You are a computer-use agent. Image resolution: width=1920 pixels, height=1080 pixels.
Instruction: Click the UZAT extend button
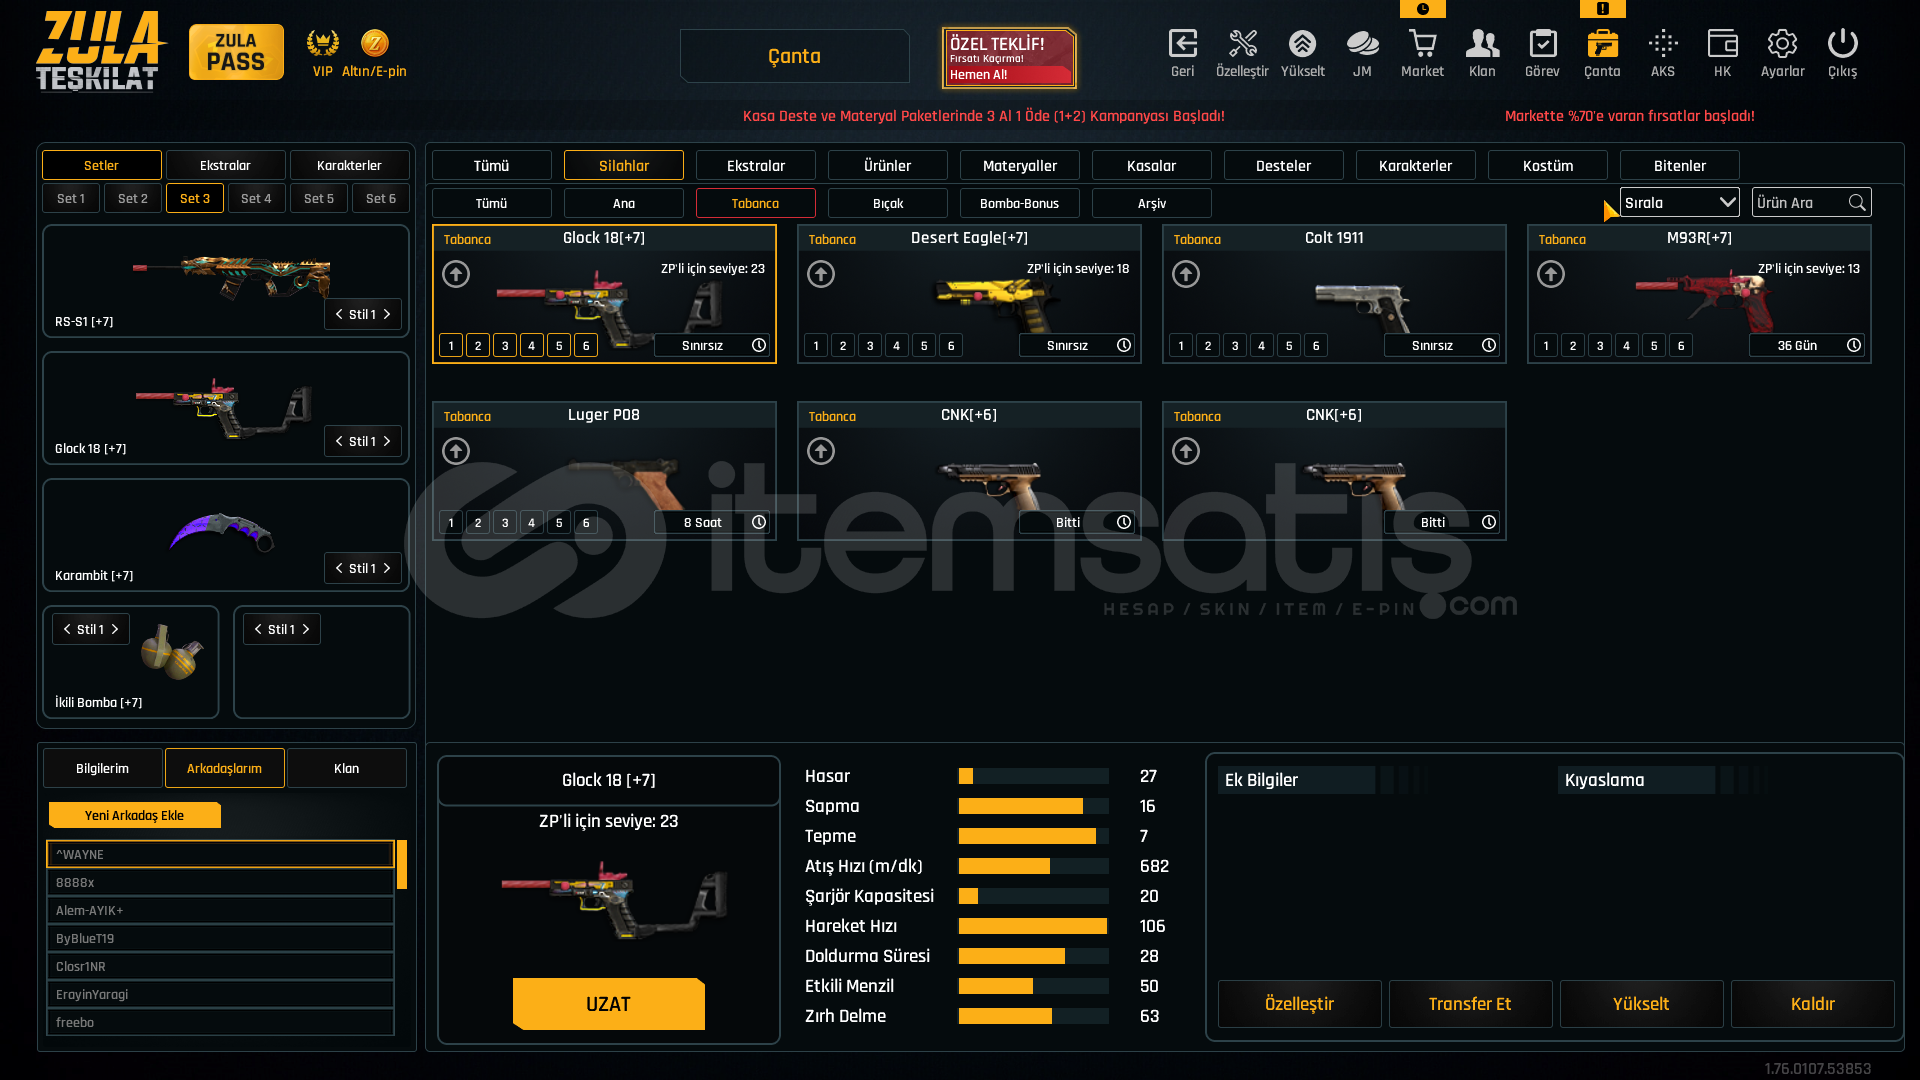tap(608, 1004)
